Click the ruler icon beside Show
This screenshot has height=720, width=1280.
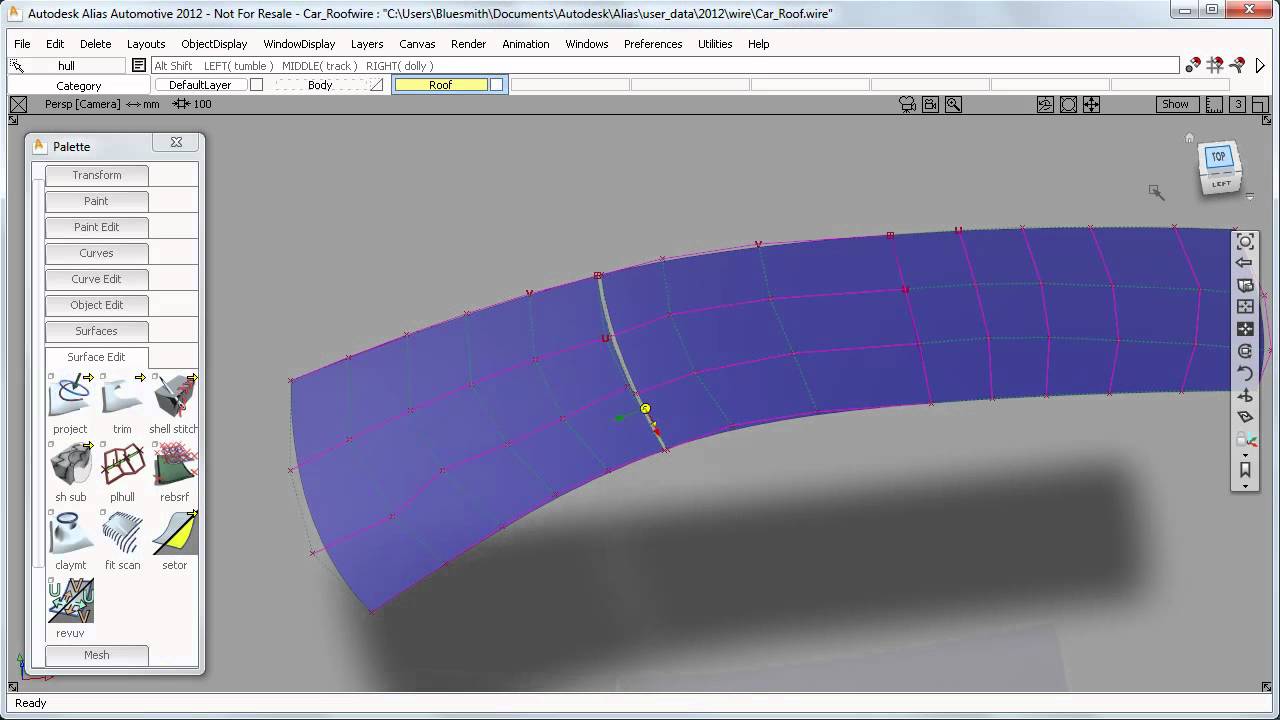tap(1214, 104)
